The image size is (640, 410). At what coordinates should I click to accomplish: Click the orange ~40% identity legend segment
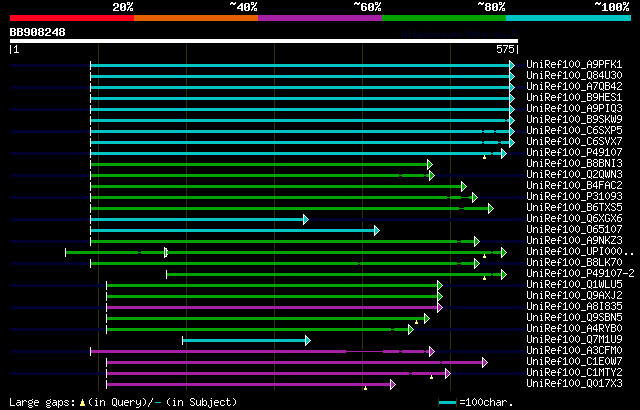tap(196, 18)
